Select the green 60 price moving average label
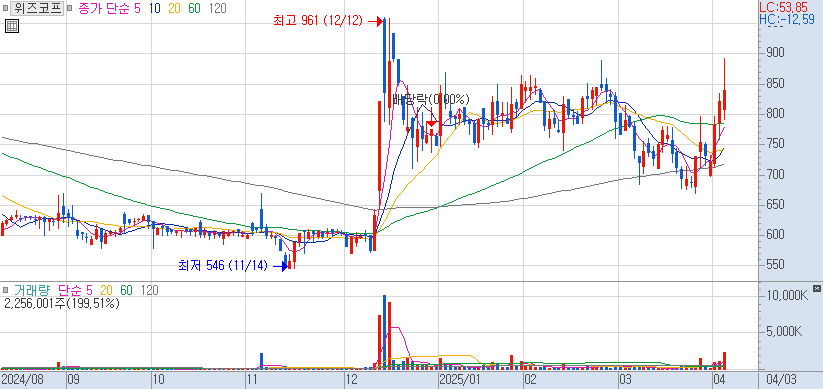The height and width of the screenshot is (389, 823). [194, 8]
